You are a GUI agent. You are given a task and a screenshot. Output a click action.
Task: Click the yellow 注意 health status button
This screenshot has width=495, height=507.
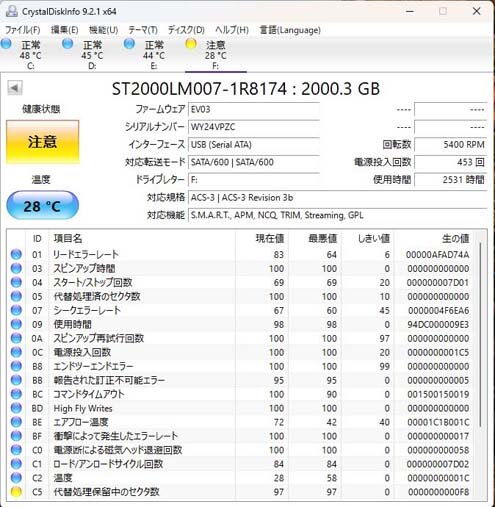coord(43,142)
